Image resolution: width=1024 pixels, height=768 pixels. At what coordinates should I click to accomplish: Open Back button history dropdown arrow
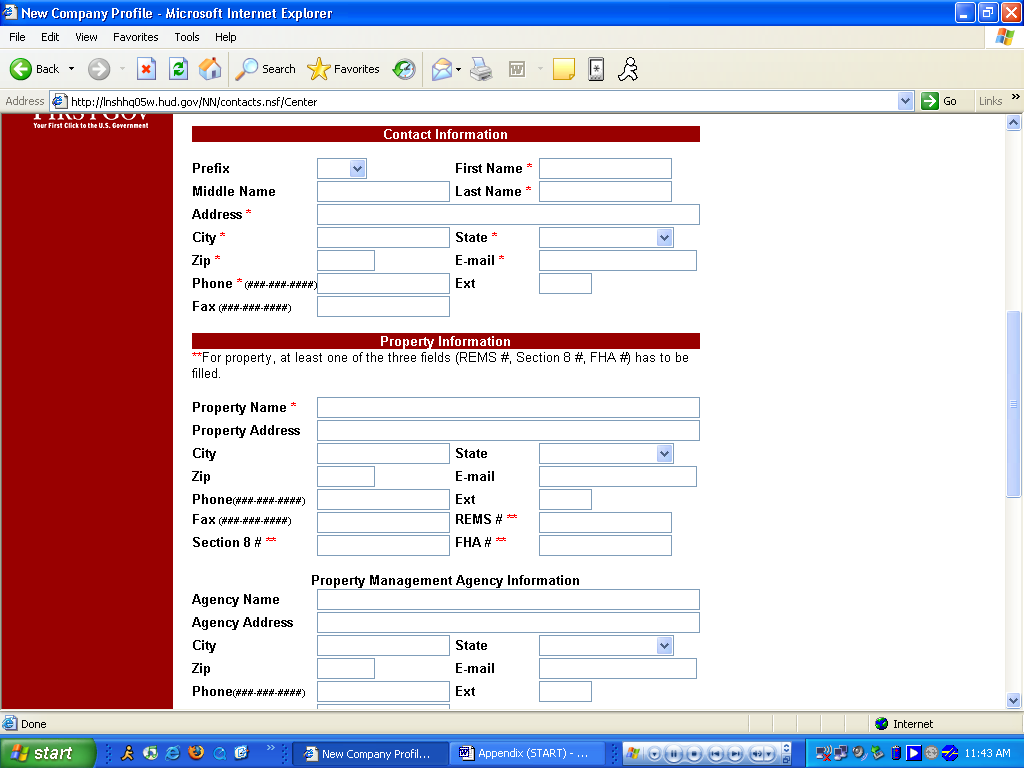click(x=71, y=69)
